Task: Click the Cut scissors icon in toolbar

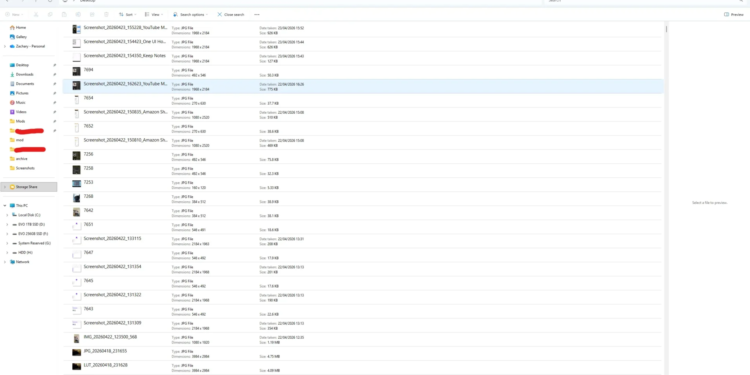Action: (36, 15)
